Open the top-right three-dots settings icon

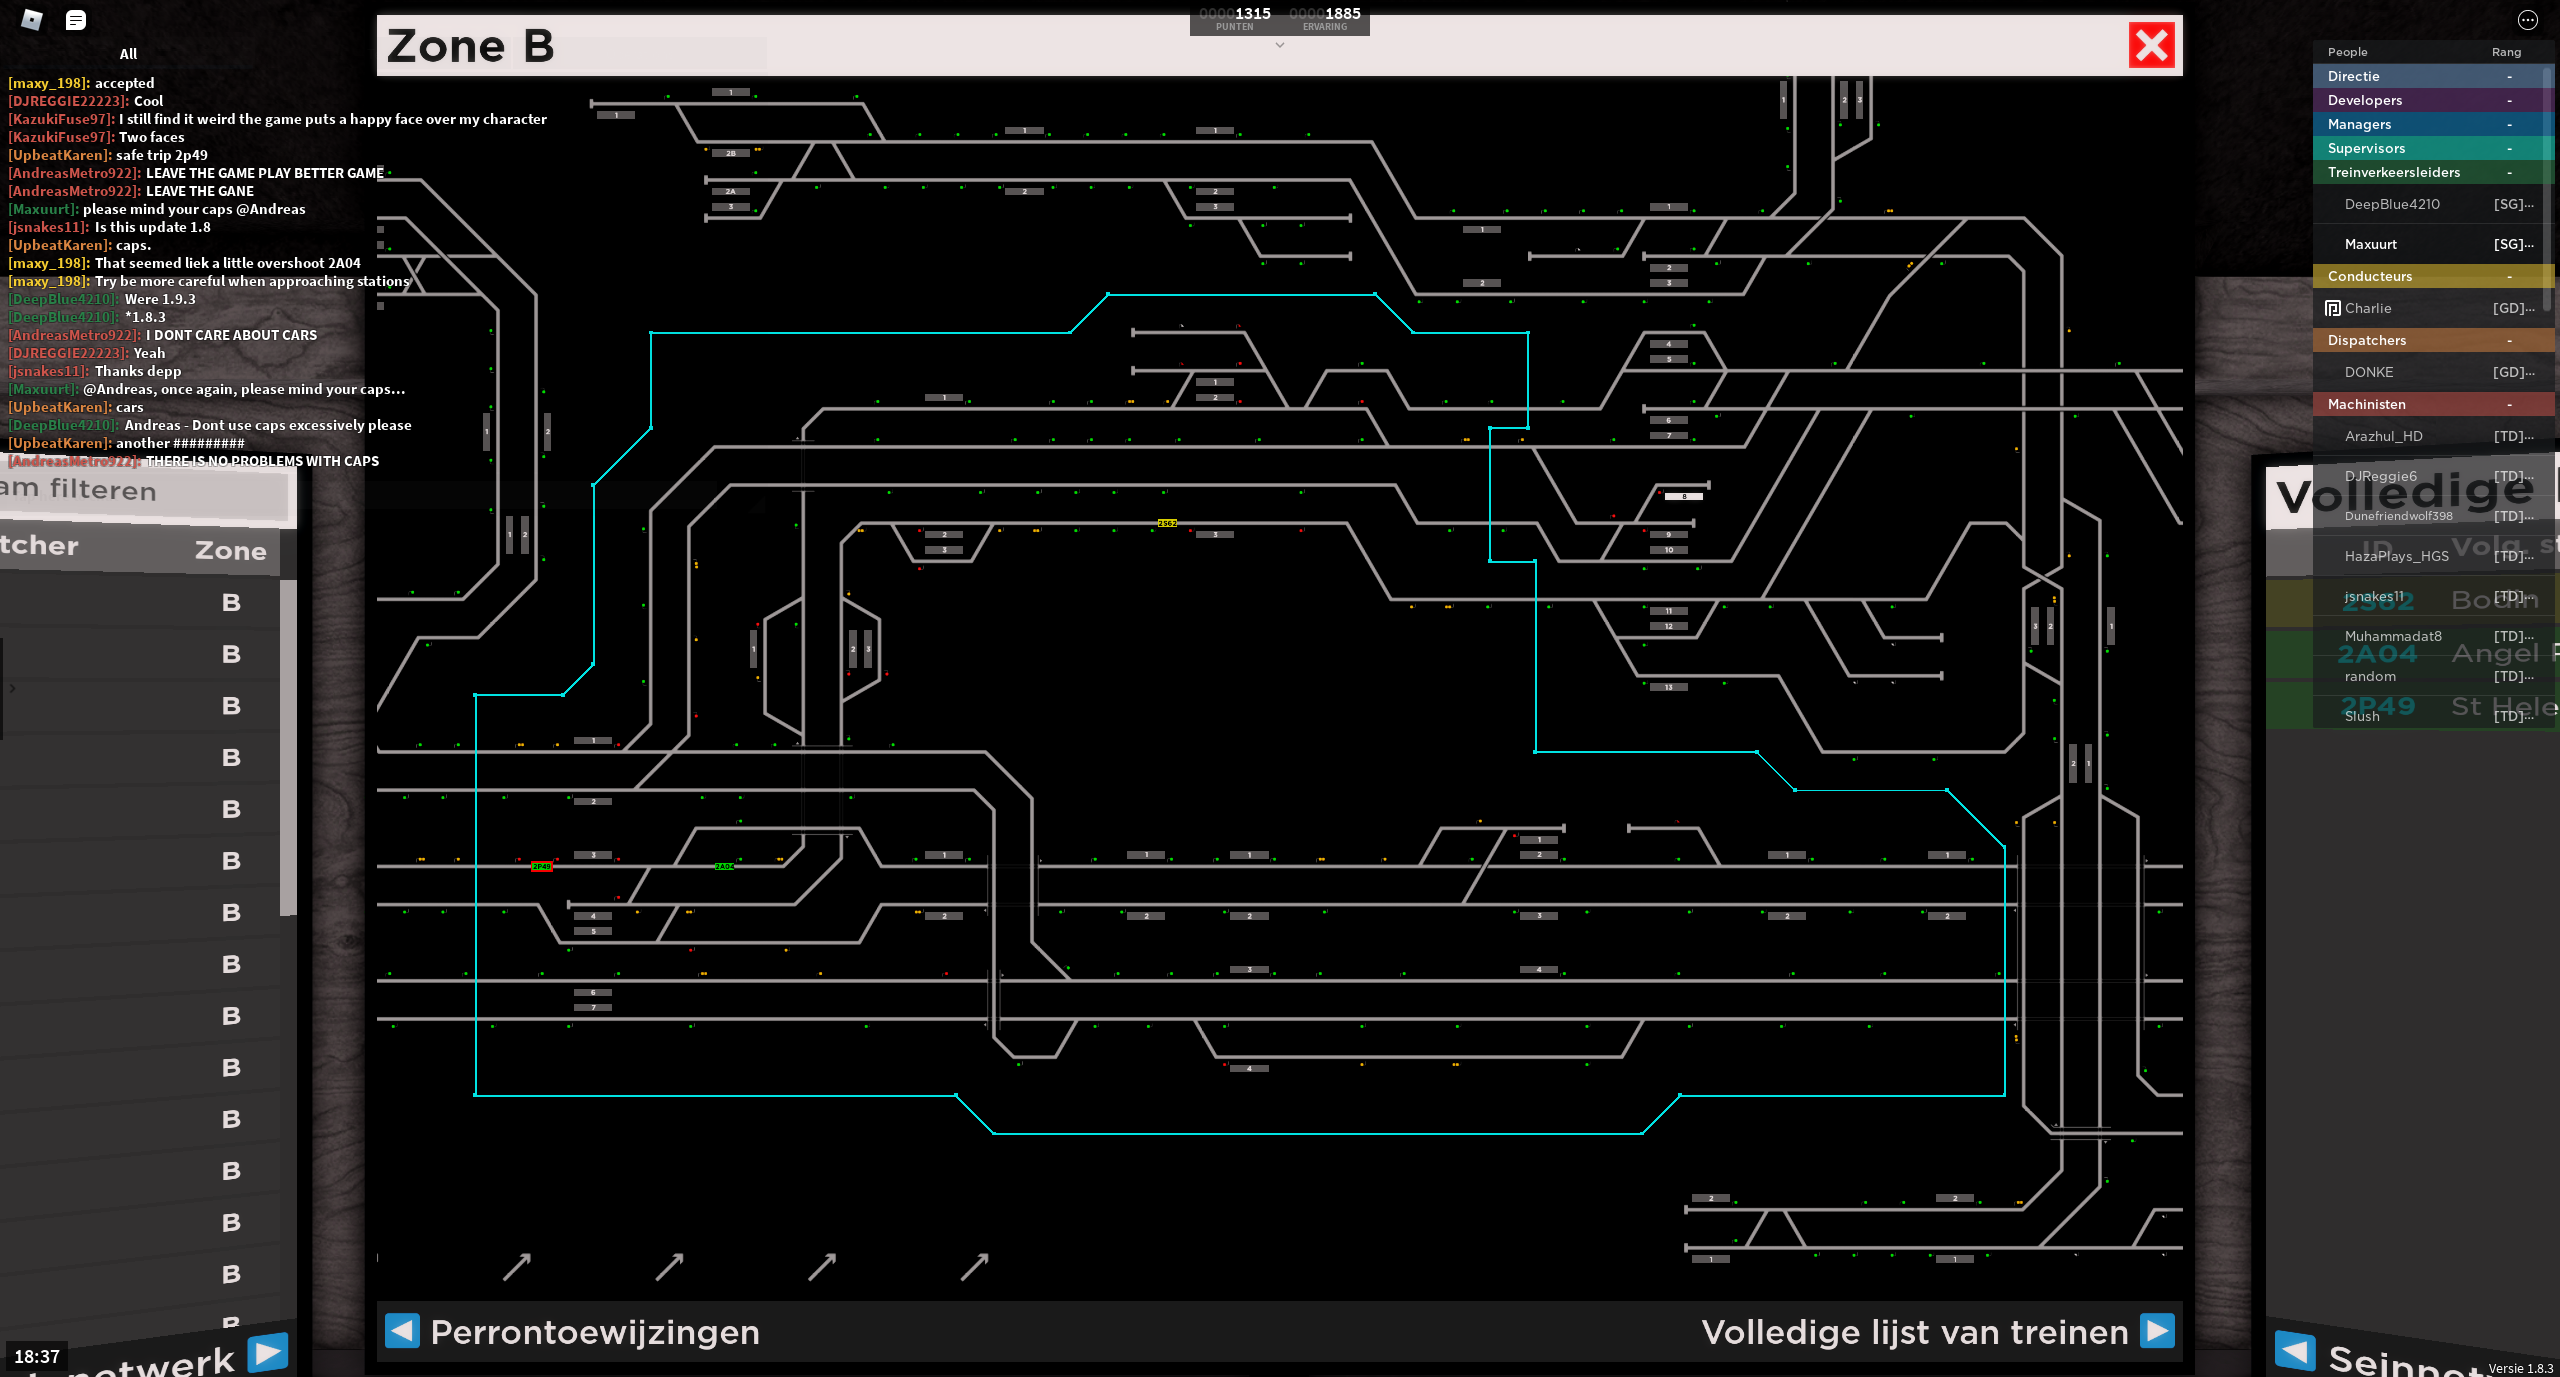click(2527, 20)
